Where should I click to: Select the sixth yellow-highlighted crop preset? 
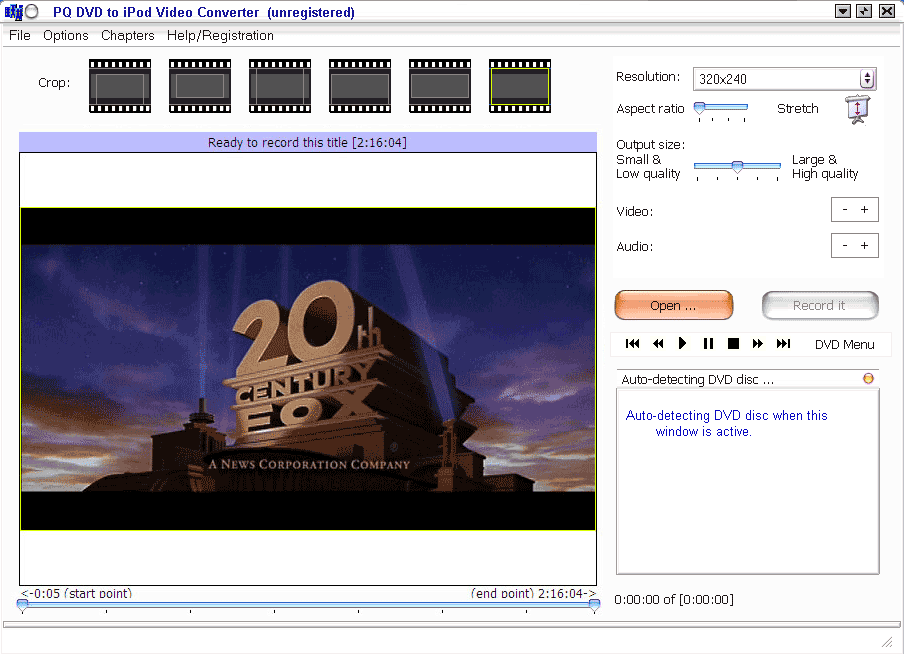pyautogui.click(x=520, y=86)
